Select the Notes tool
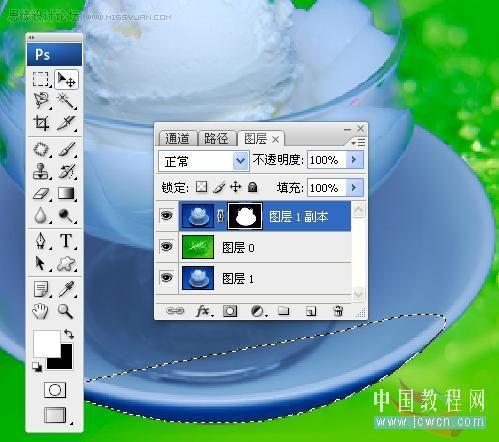 (x=42, y=289)
